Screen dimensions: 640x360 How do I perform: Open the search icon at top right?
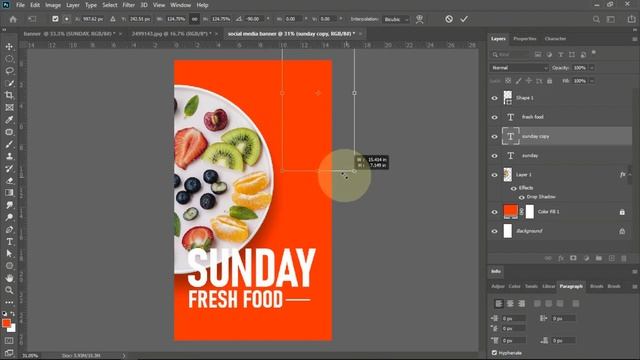tap(596, 19)
